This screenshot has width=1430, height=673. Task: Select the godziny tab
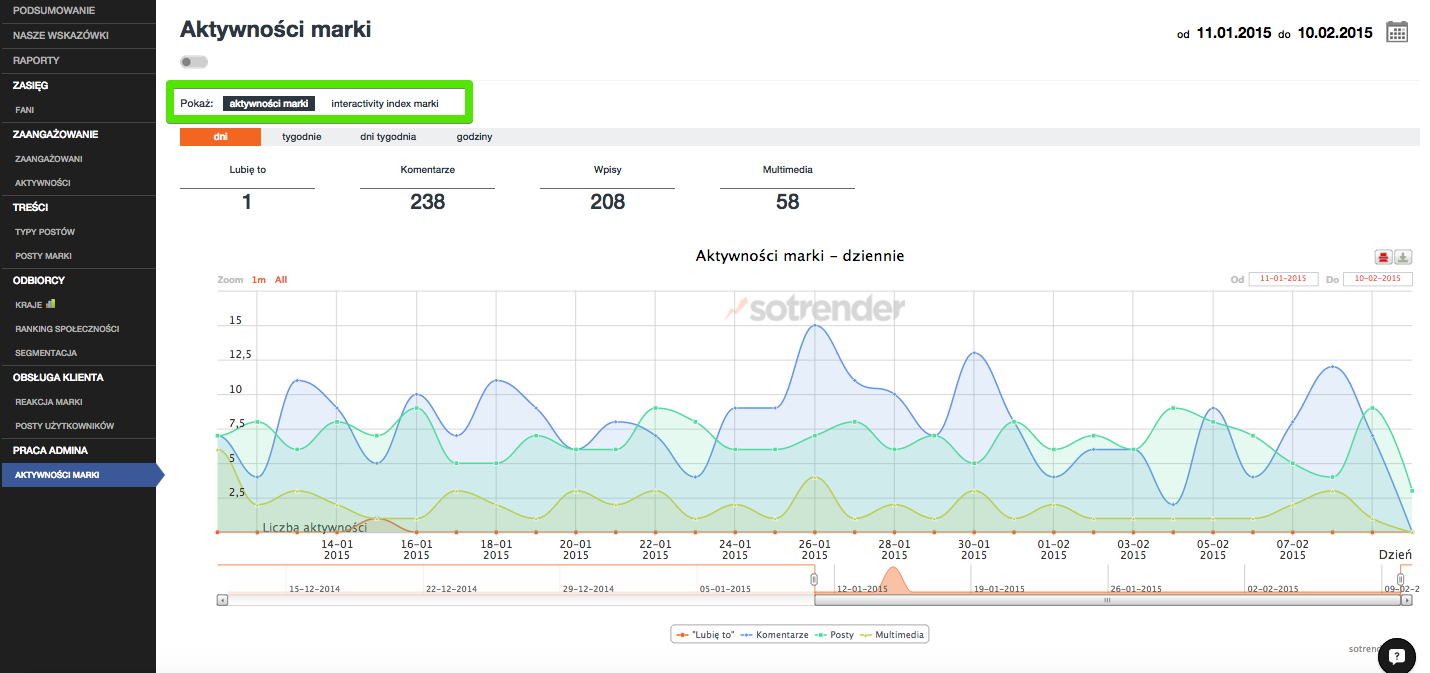[x=474, y=137]
